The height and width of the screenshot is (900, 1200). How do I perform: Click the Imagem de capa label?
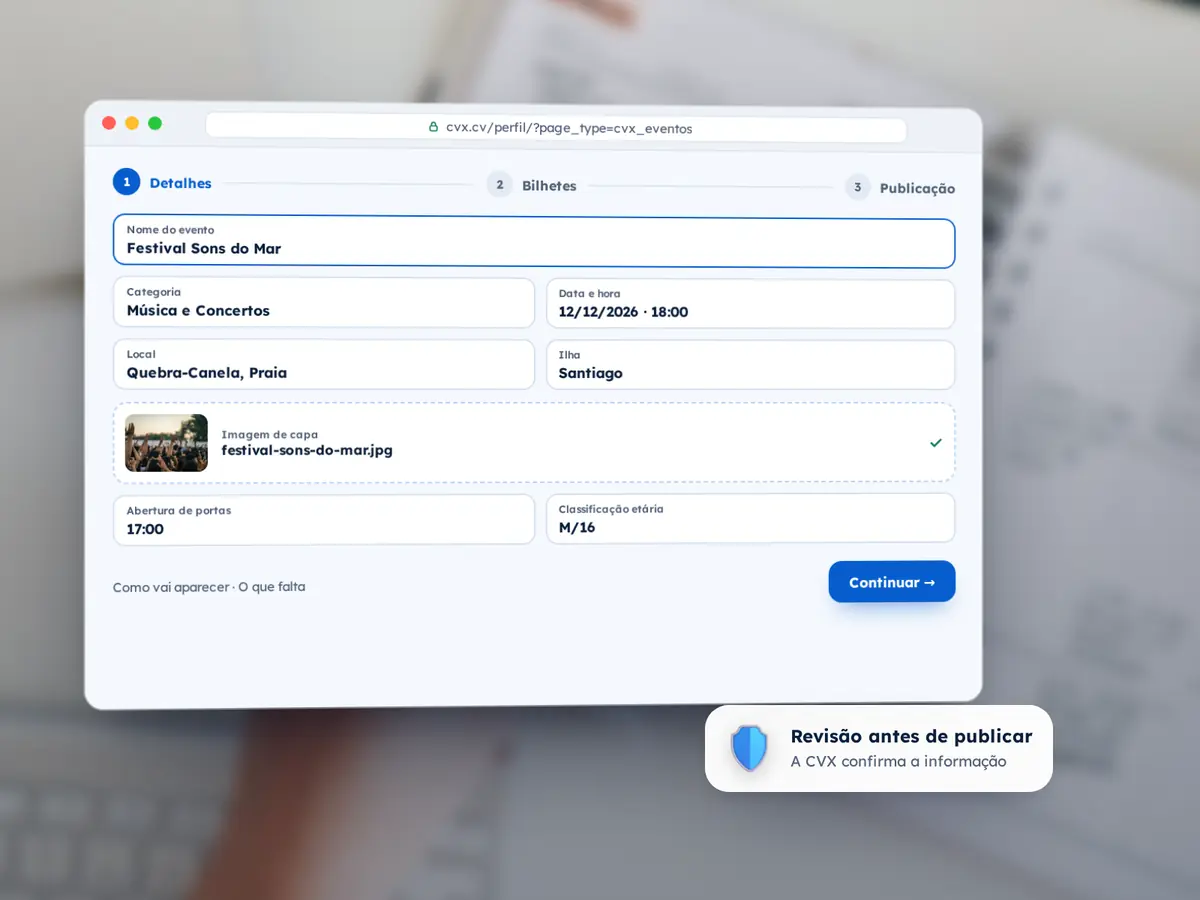[x=270, y=434]
